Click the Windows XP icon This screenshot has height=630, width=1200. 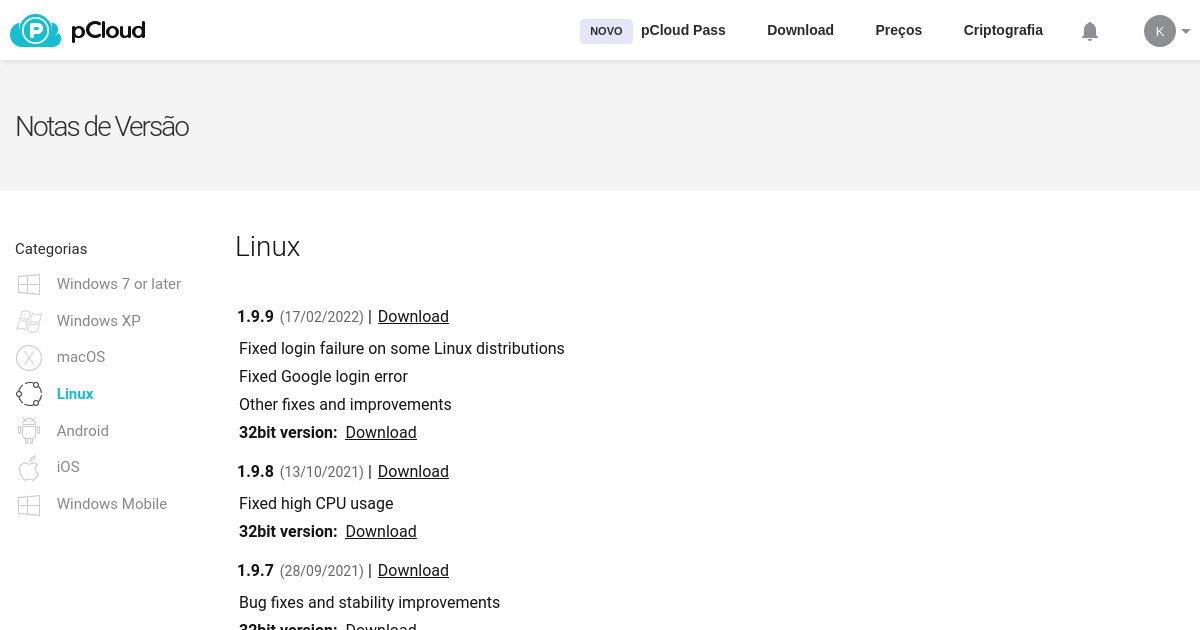(29, 321)
